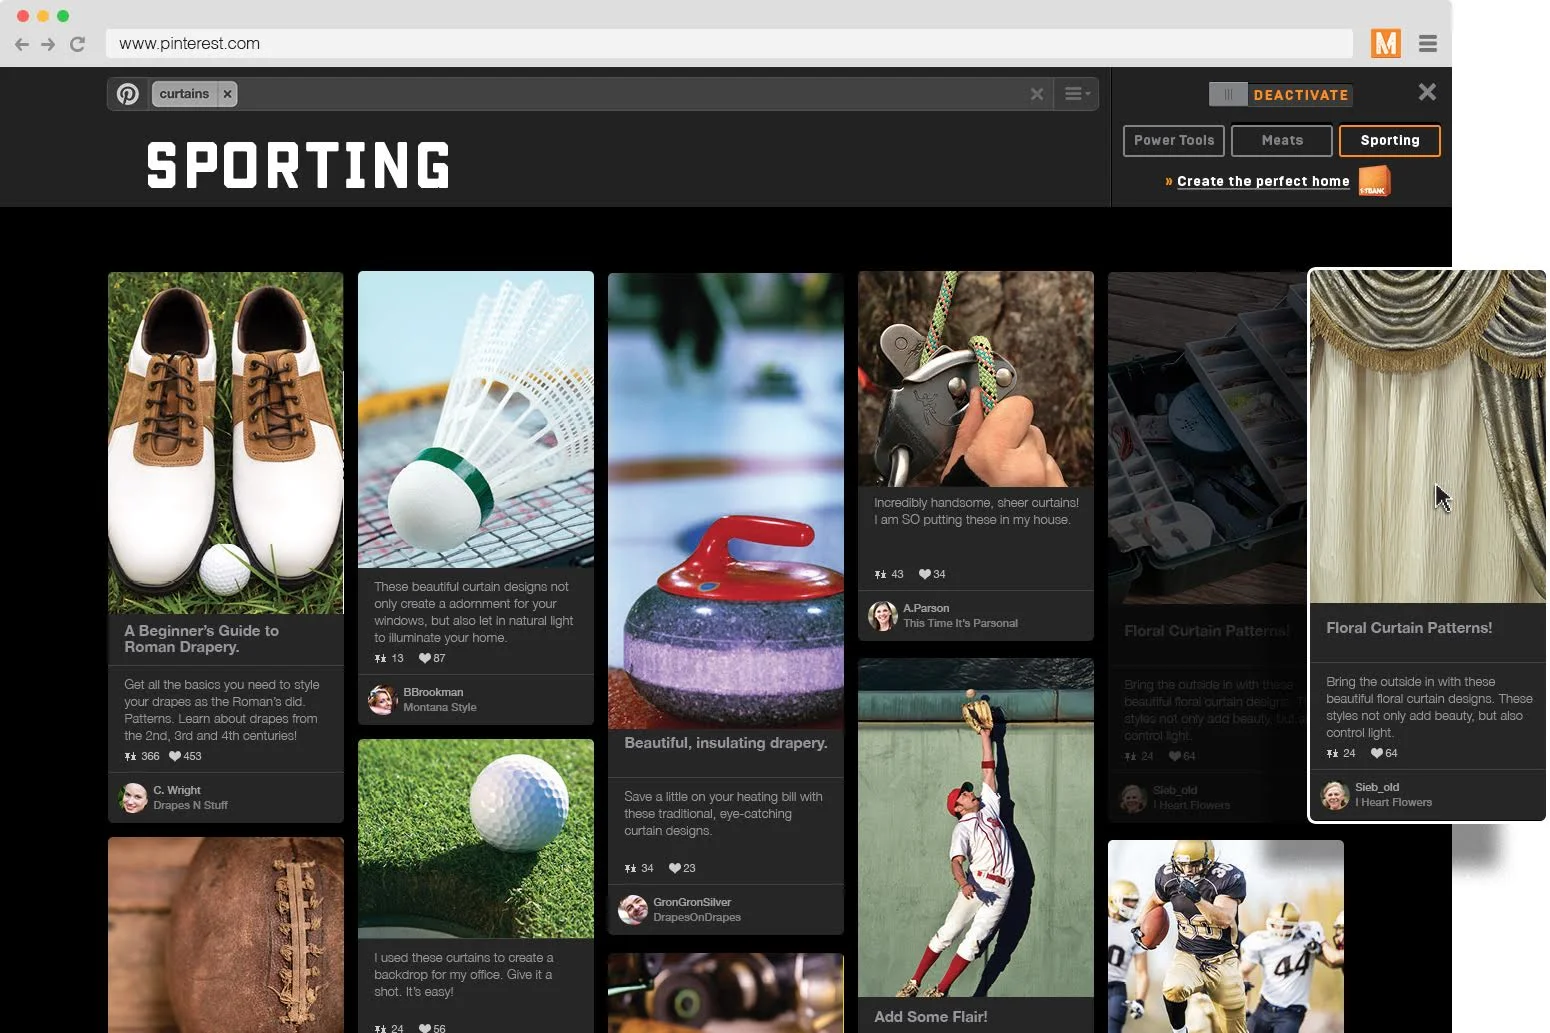1550x1033 pixels.
Task: Click the heart icon on the sheer curtains pin
Action: click(x=925, y=575)
